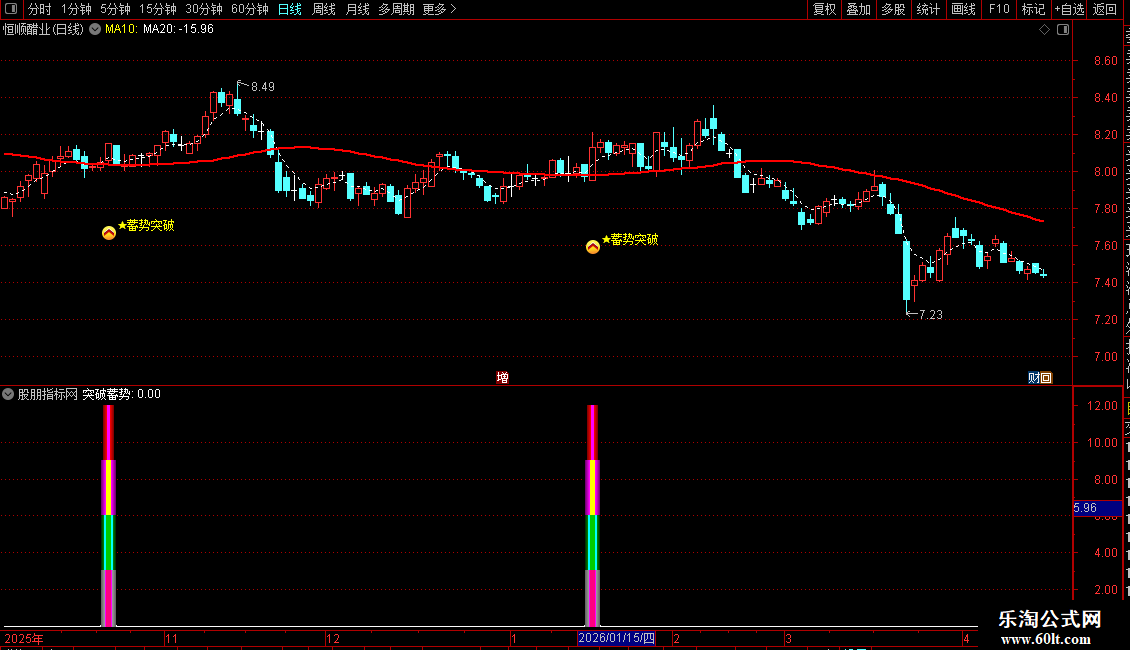The height and width of the screenshot is (650, 1130).
Task: Click the panel layout icon at top-left
Action: pyautogui.click(x=11, y=9)
